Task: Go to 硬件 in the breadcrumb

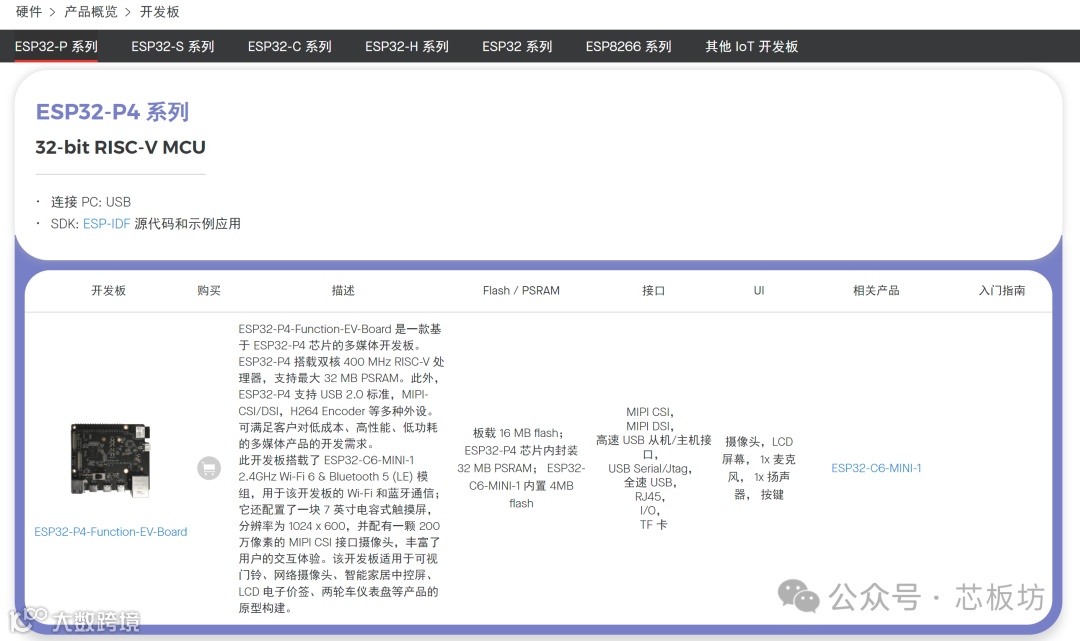Action: click(x=29, y=12)
